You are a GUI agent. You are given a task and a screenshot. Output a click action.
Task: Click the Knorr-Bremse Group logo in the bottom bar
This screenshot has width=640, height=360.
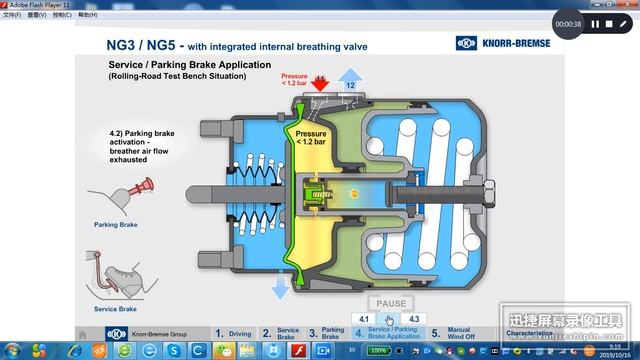[x=116, y=334]
